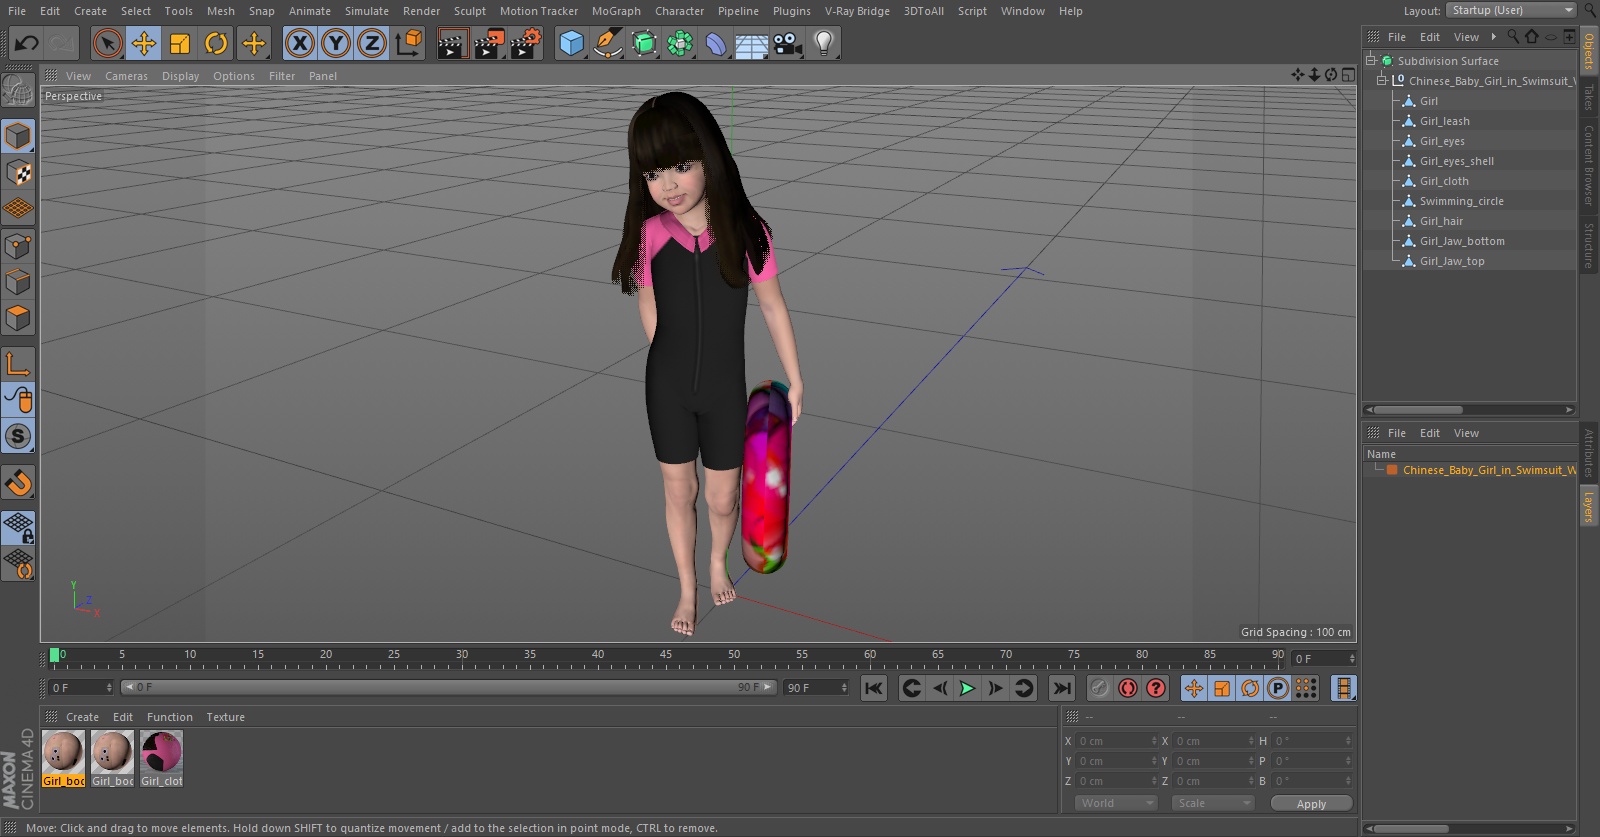Screen dimensions: 1600x837
Task: Toggle autokeying button
Action: [1128, 688]
